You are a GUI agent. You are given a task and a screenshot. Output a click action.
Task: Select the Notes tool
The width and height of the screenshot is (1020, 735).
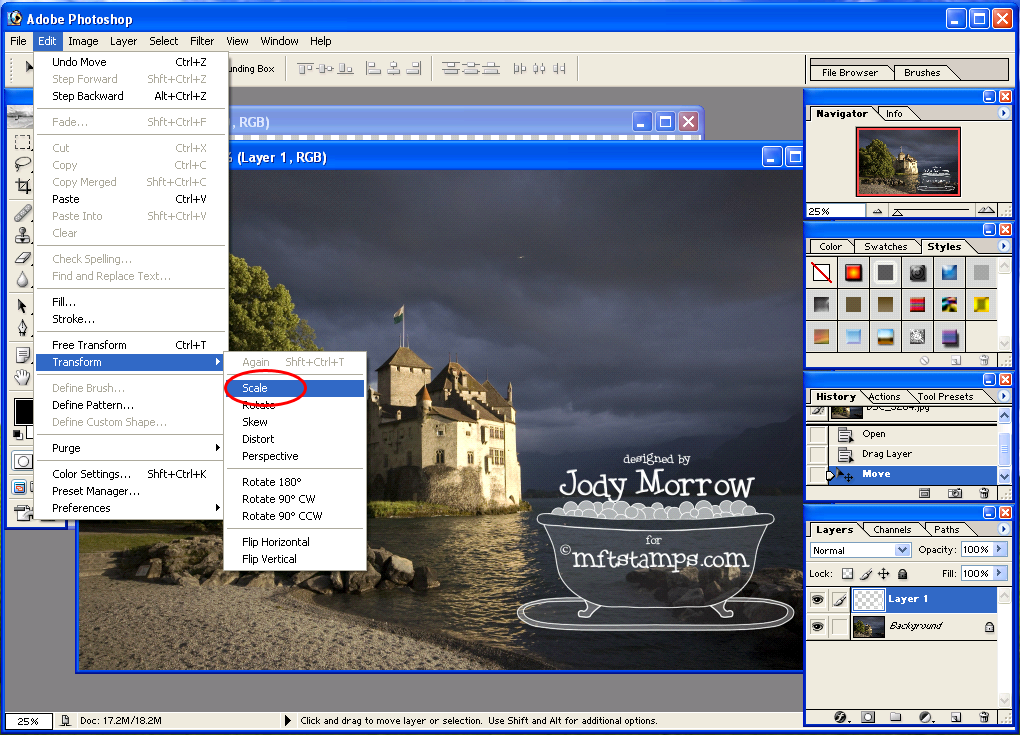[22, 355]
